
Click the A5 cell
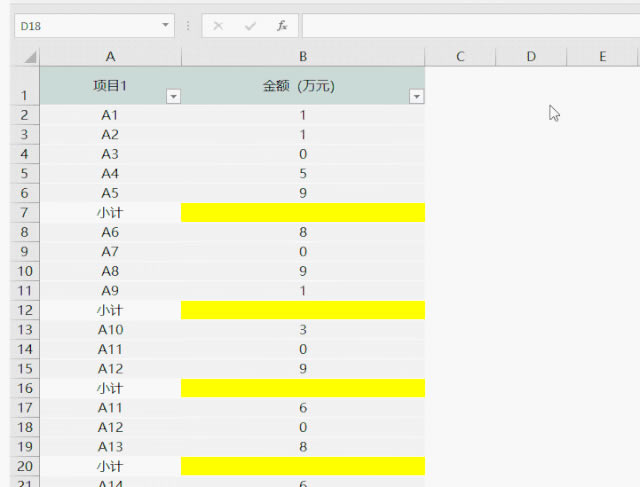[x=110, y=193]
